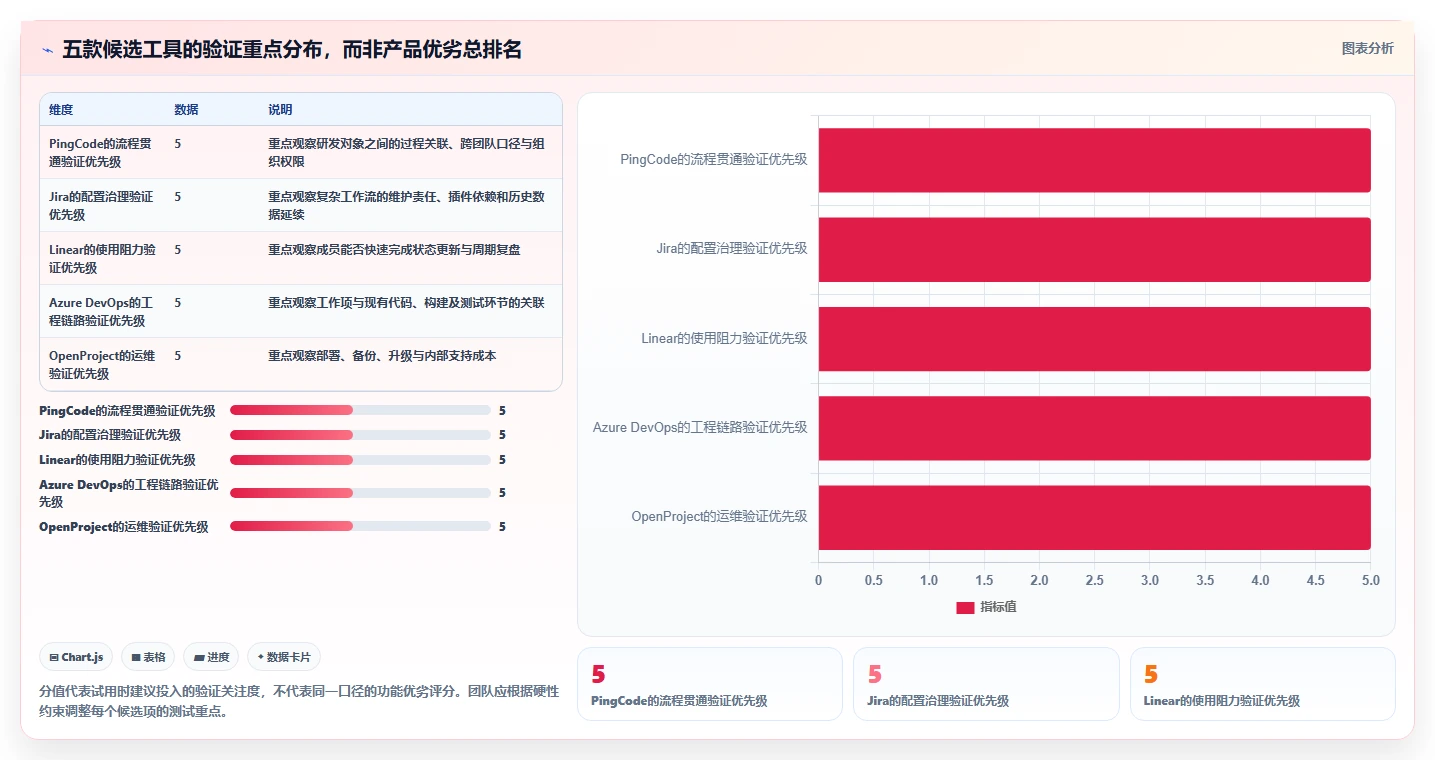1435x760 pixels.
Task: Click the PingCode的流程贯通验证优先级 table cell
Action: coord(101,152)
